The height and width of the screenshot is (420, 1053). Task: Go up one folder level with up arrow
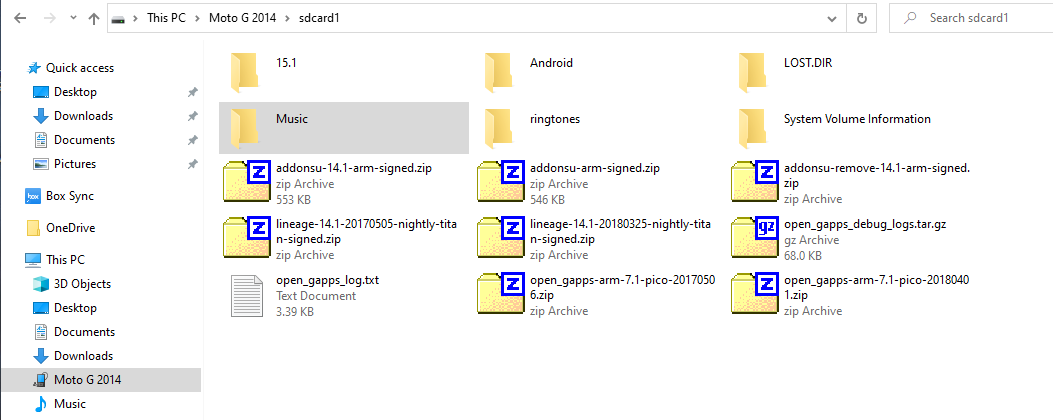(x=94, y=19)
